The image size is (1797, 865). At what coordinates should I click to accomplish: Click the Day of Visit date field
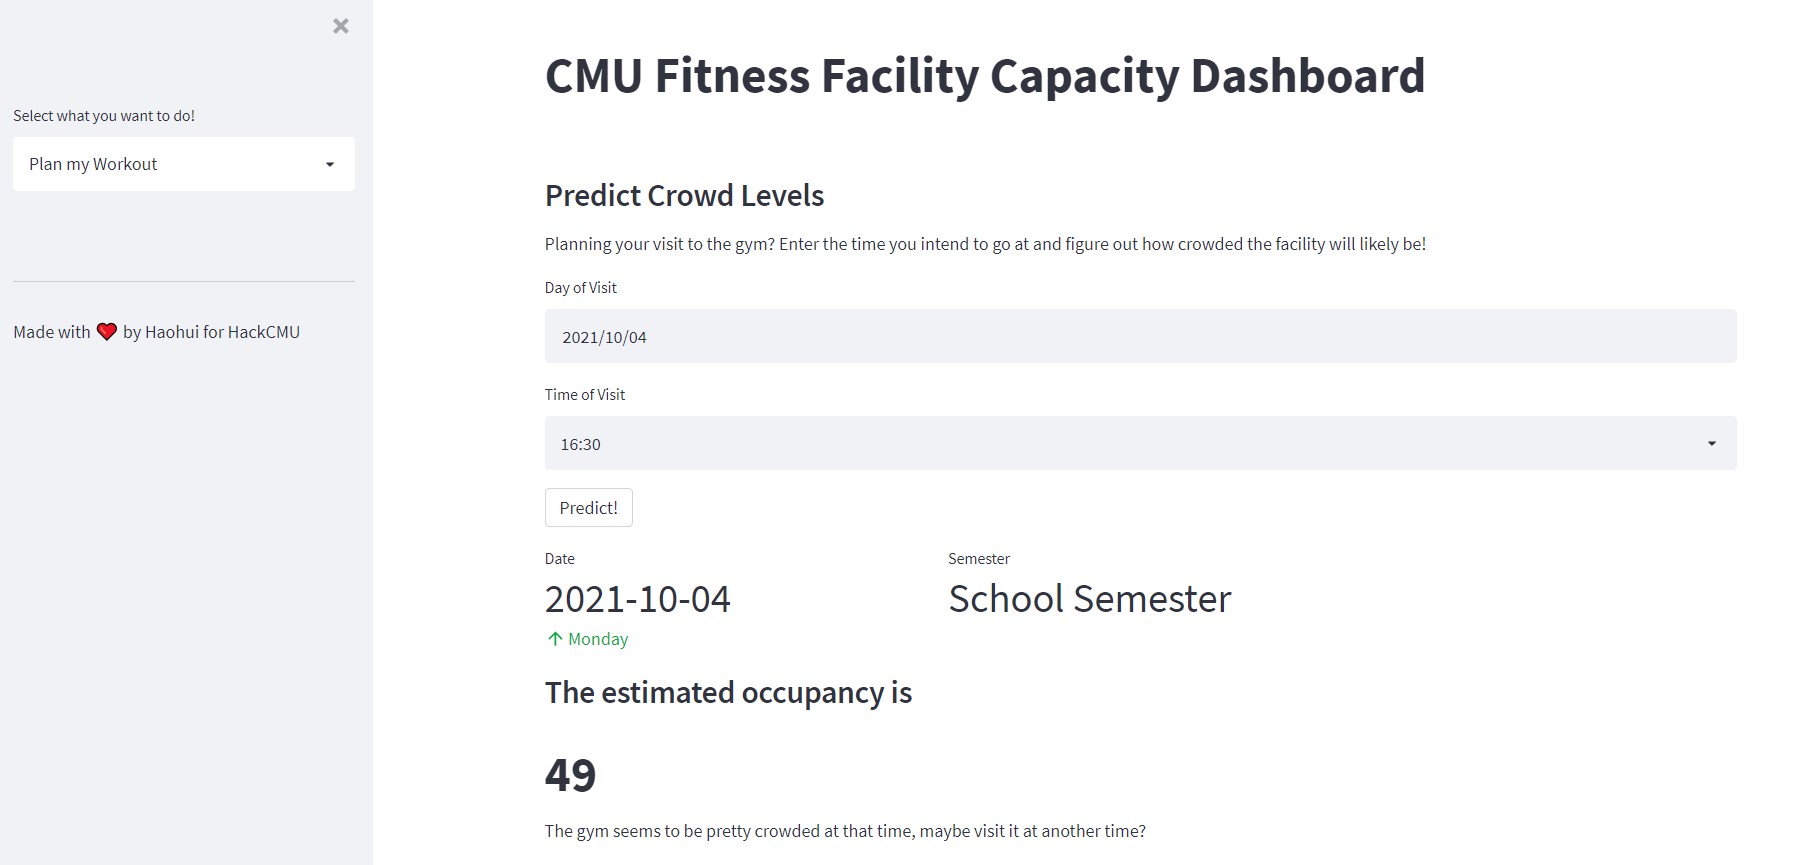click(1140, 337)
